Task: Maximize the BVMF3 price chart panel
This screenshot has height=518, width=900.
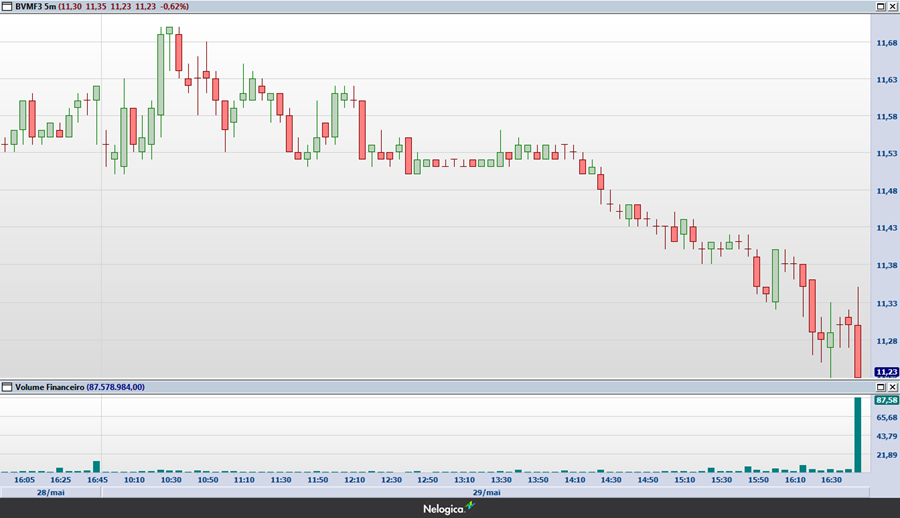Action: tap(880, 6)
